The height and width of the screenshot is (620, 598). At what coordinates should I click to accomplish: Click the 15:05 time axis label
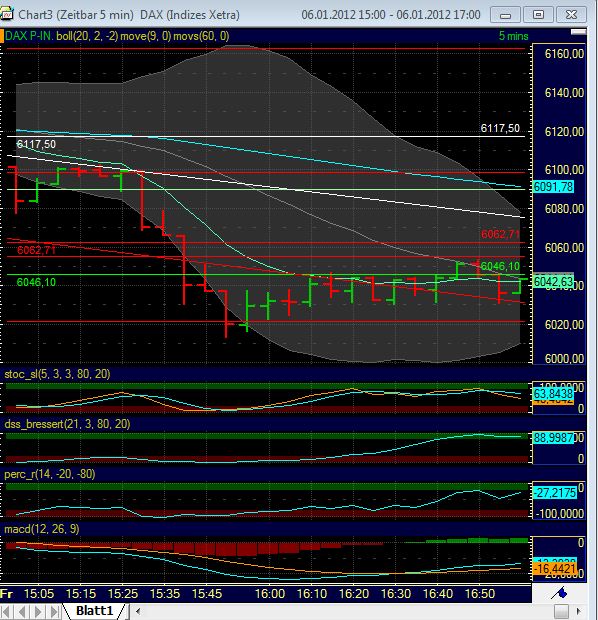(x=39, y=594)
